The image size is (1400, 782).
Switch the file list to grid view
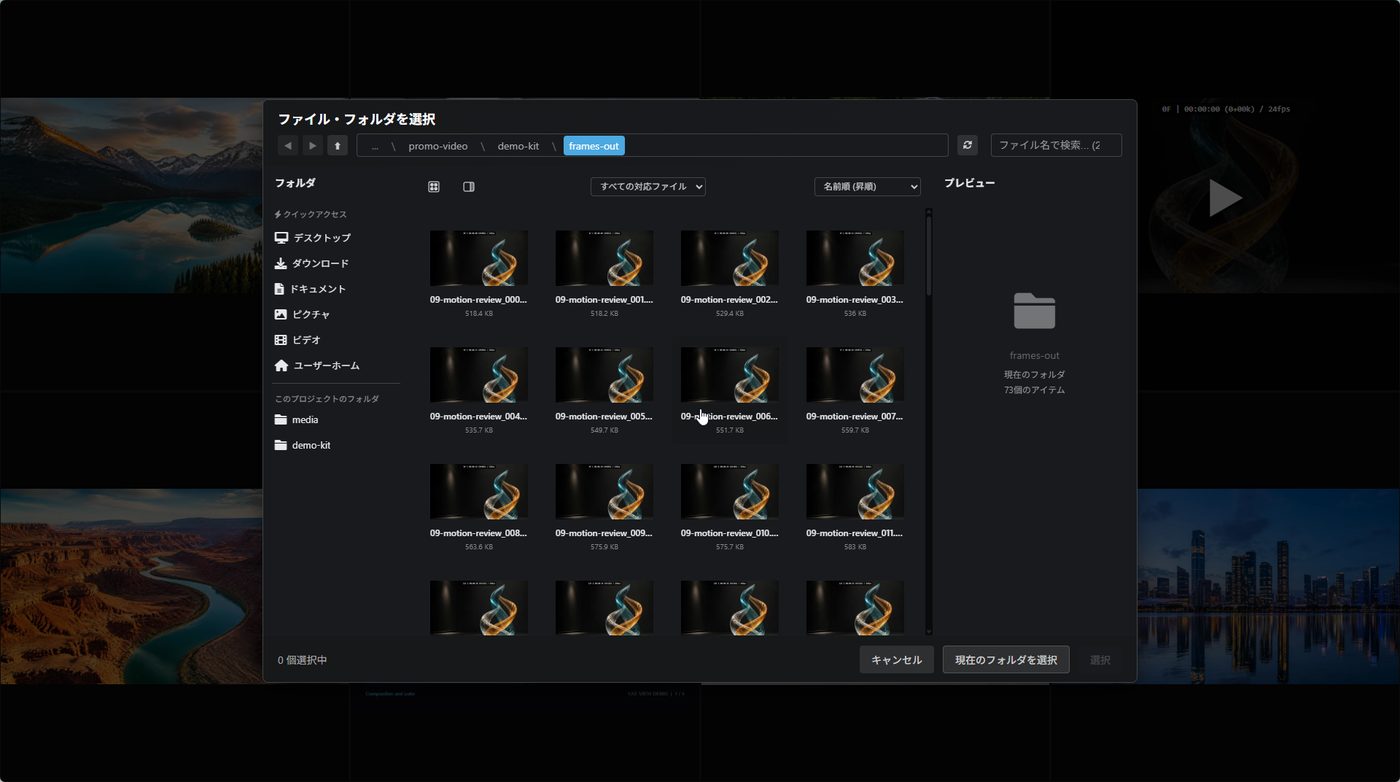(434, 187)
